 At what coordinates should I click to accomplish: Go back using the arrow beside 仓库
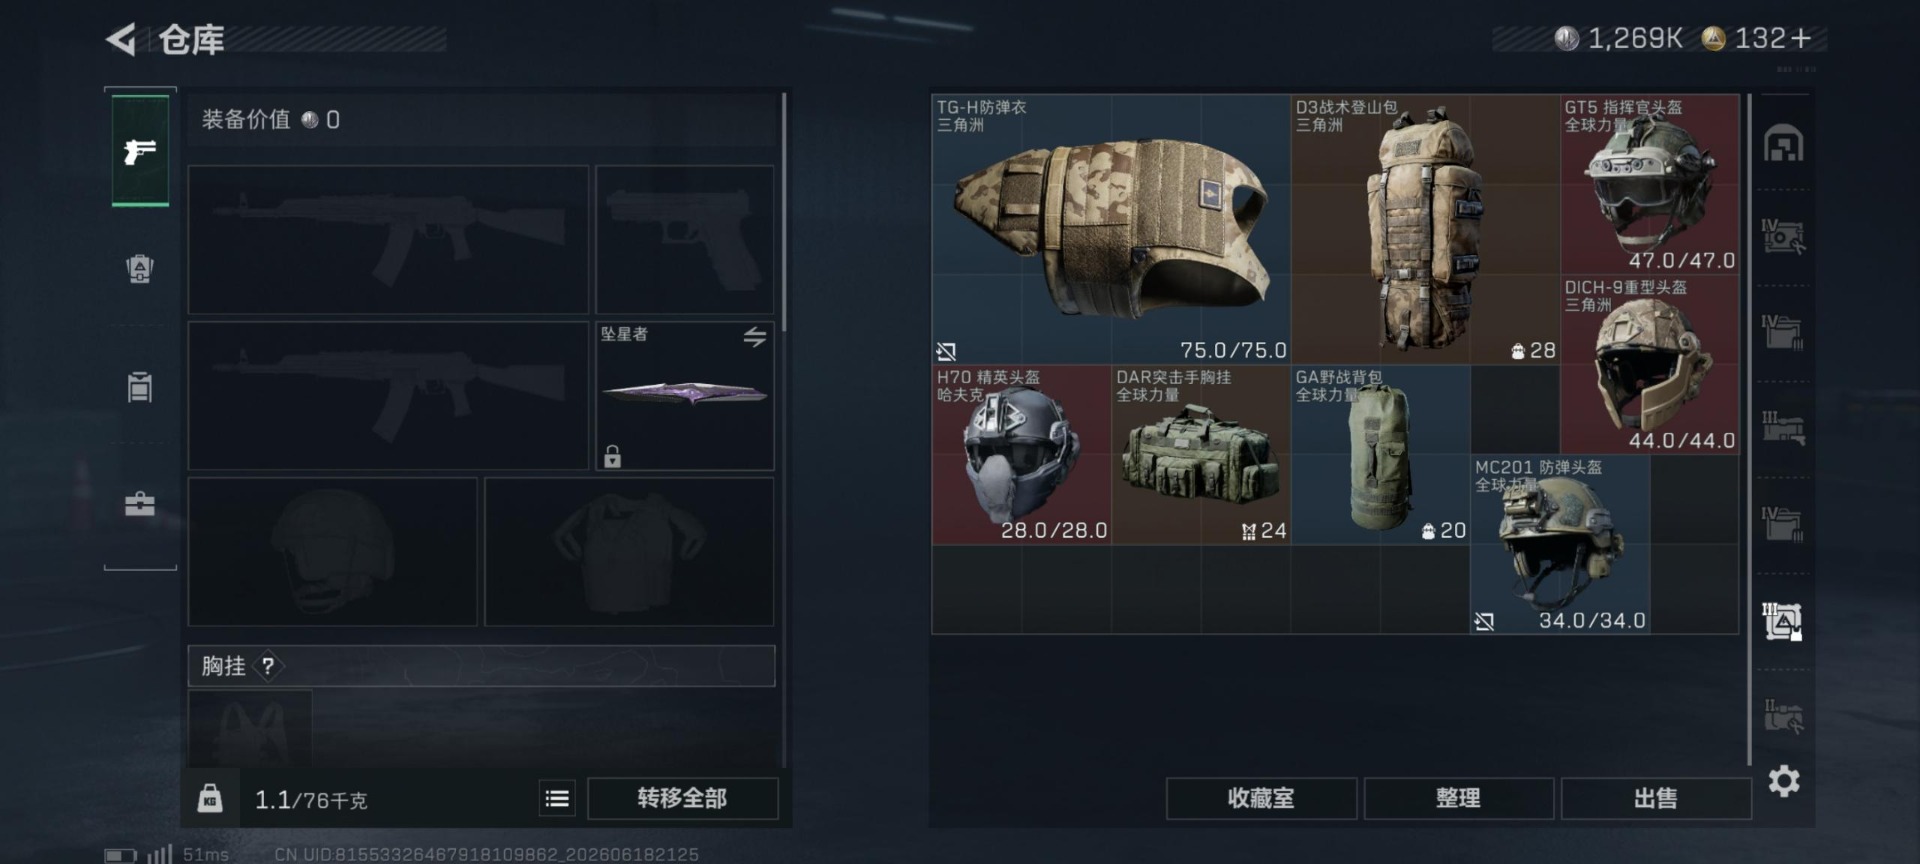pyautogui.click(x=121, y=40)
